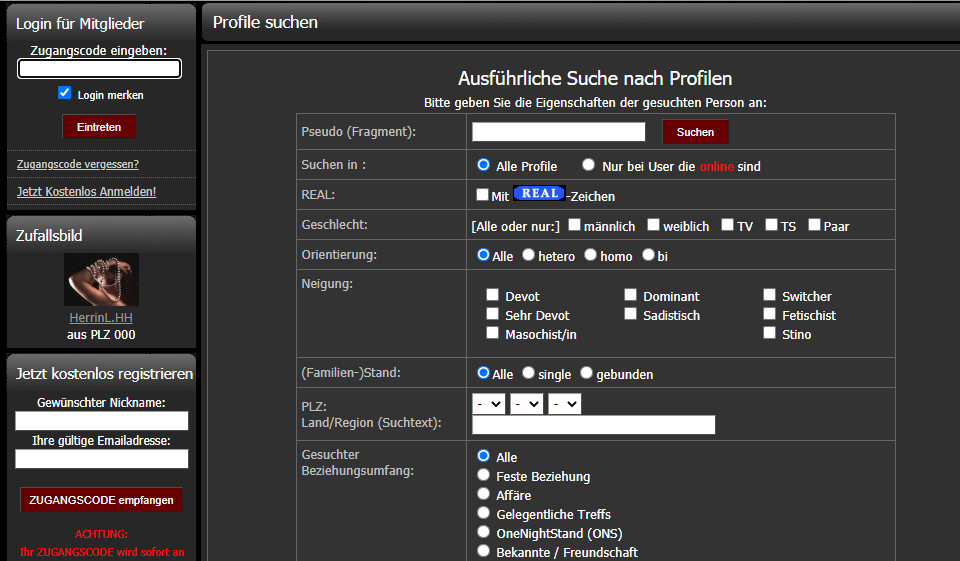Open the Zugangscode vergessen? link
Viewport: 960px width, 561px height.
tap(78, 164)
